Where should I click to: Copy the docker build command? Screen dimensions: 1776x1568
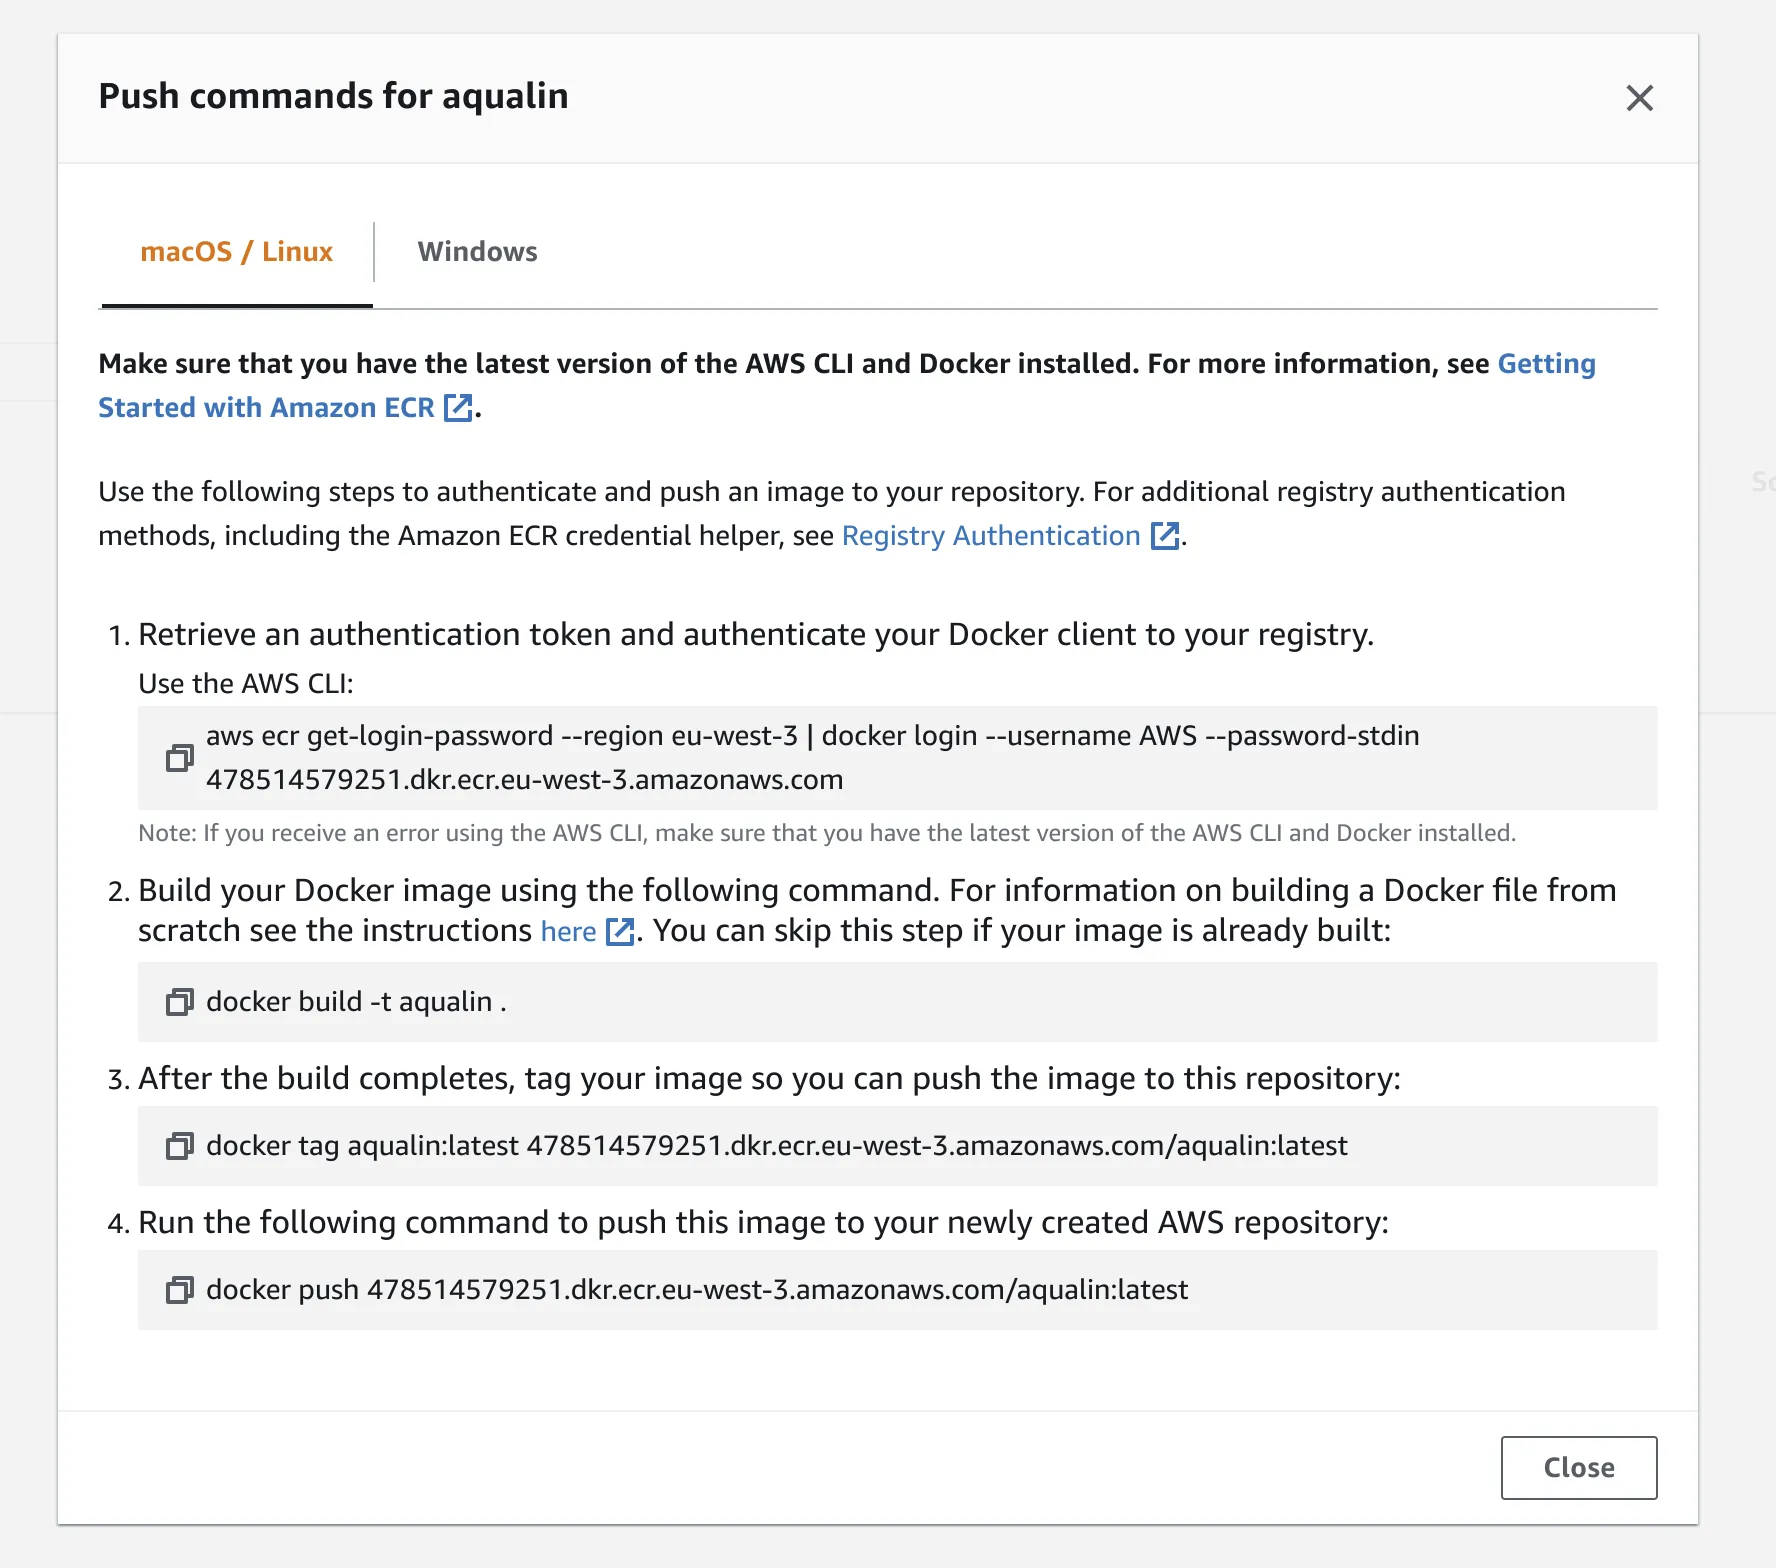(x=180, y=1002)
